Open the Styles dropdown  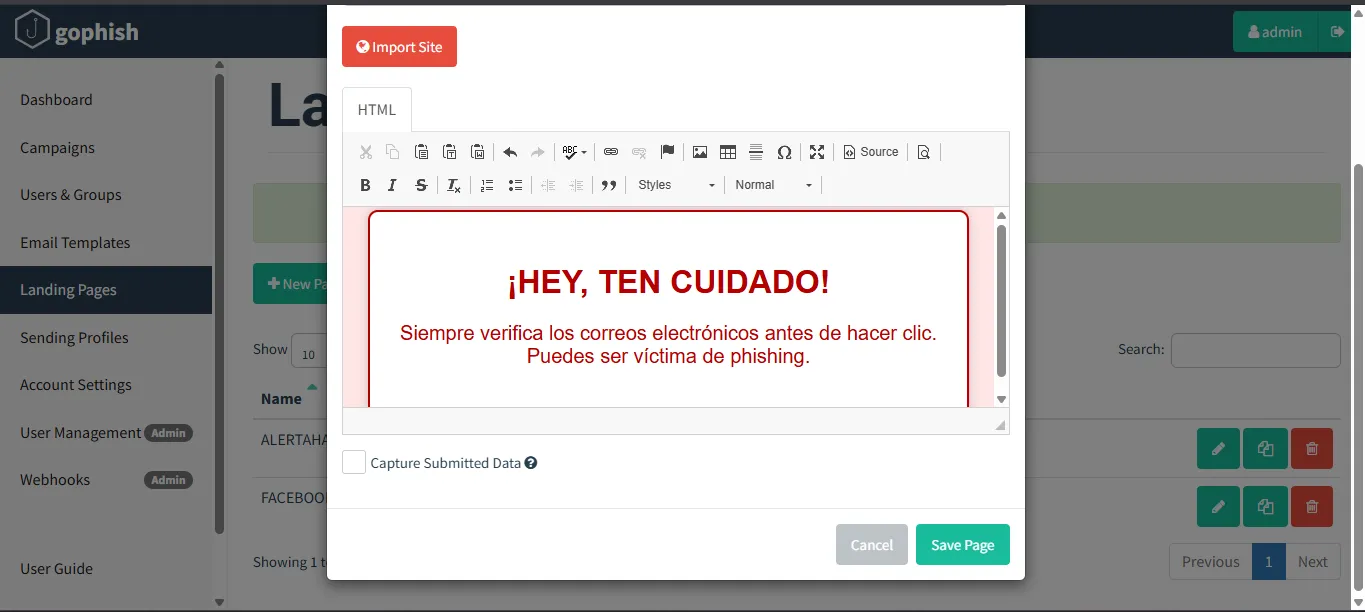676,185
